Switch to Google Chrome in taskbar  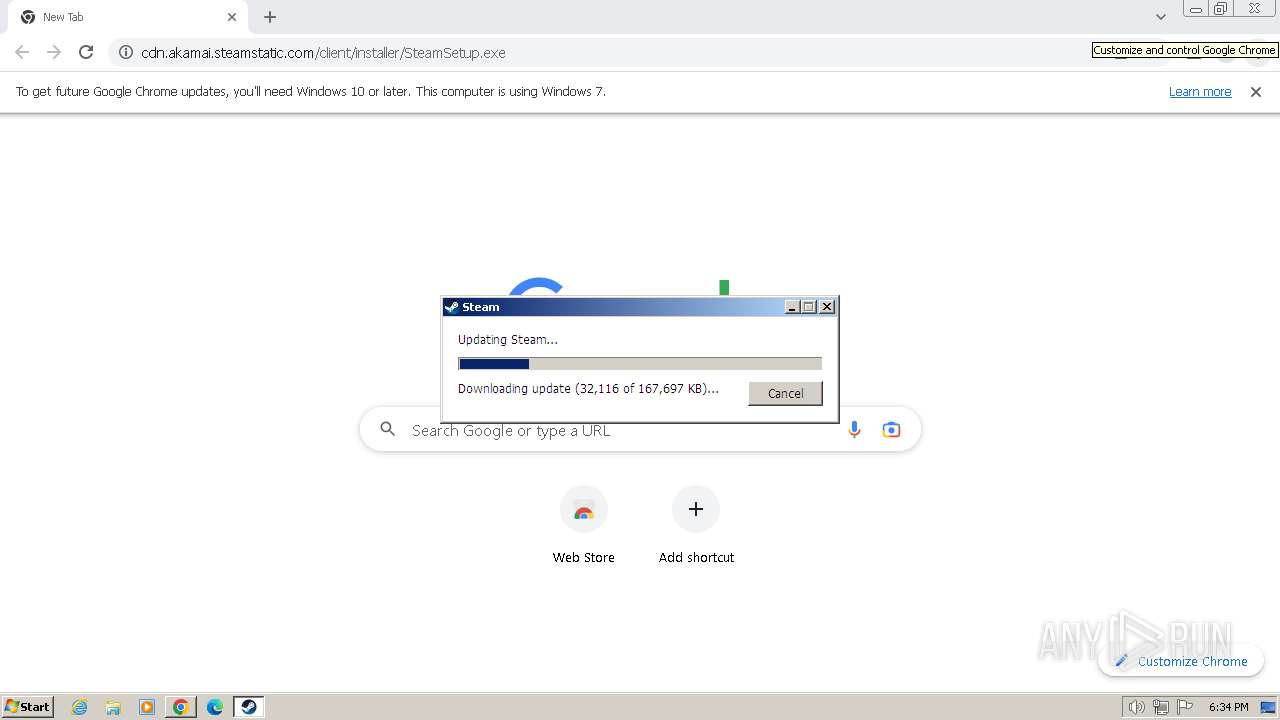pyautogui.click(x=181, y=707)
